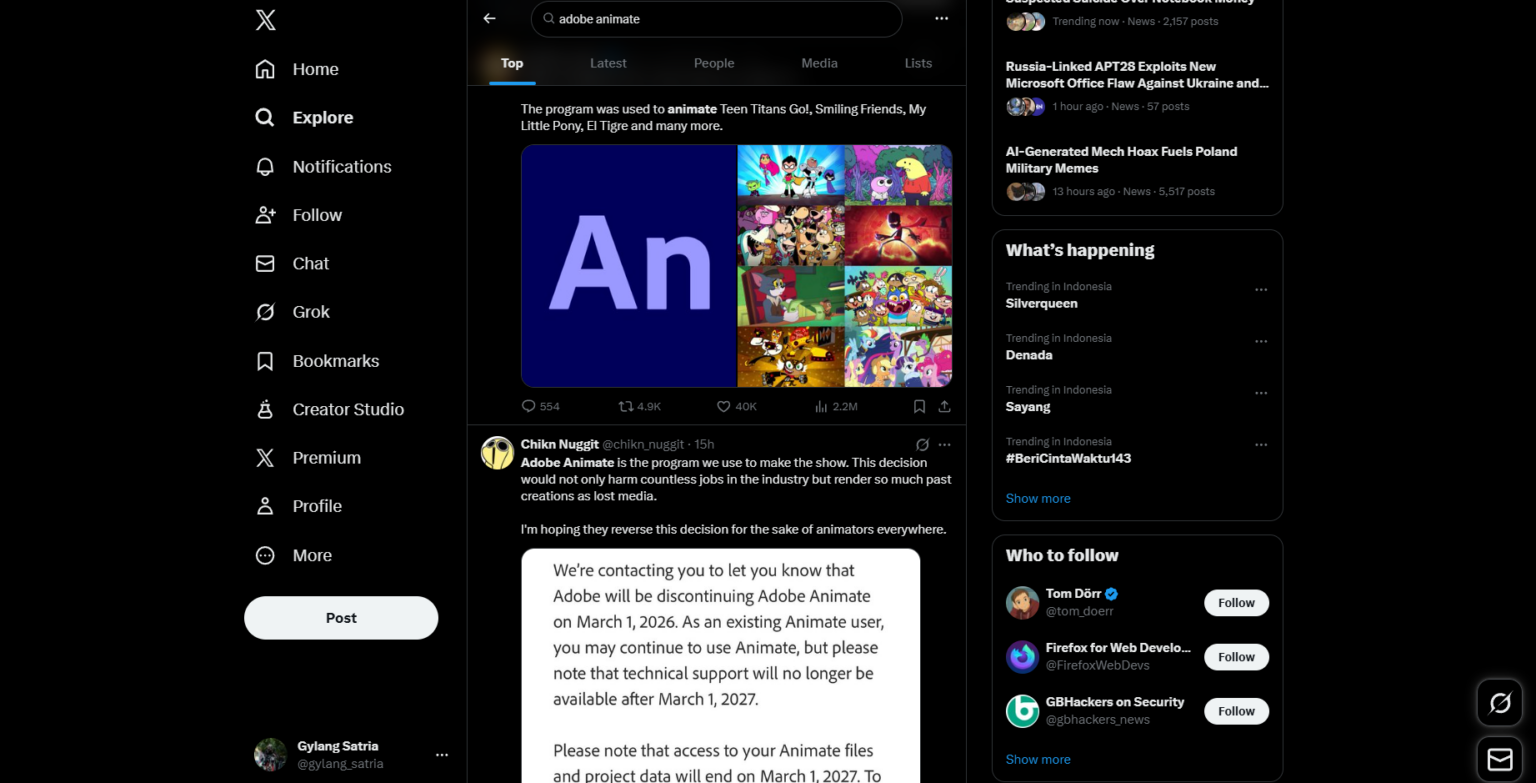
Task: Click the Post button
Action: 341,618
